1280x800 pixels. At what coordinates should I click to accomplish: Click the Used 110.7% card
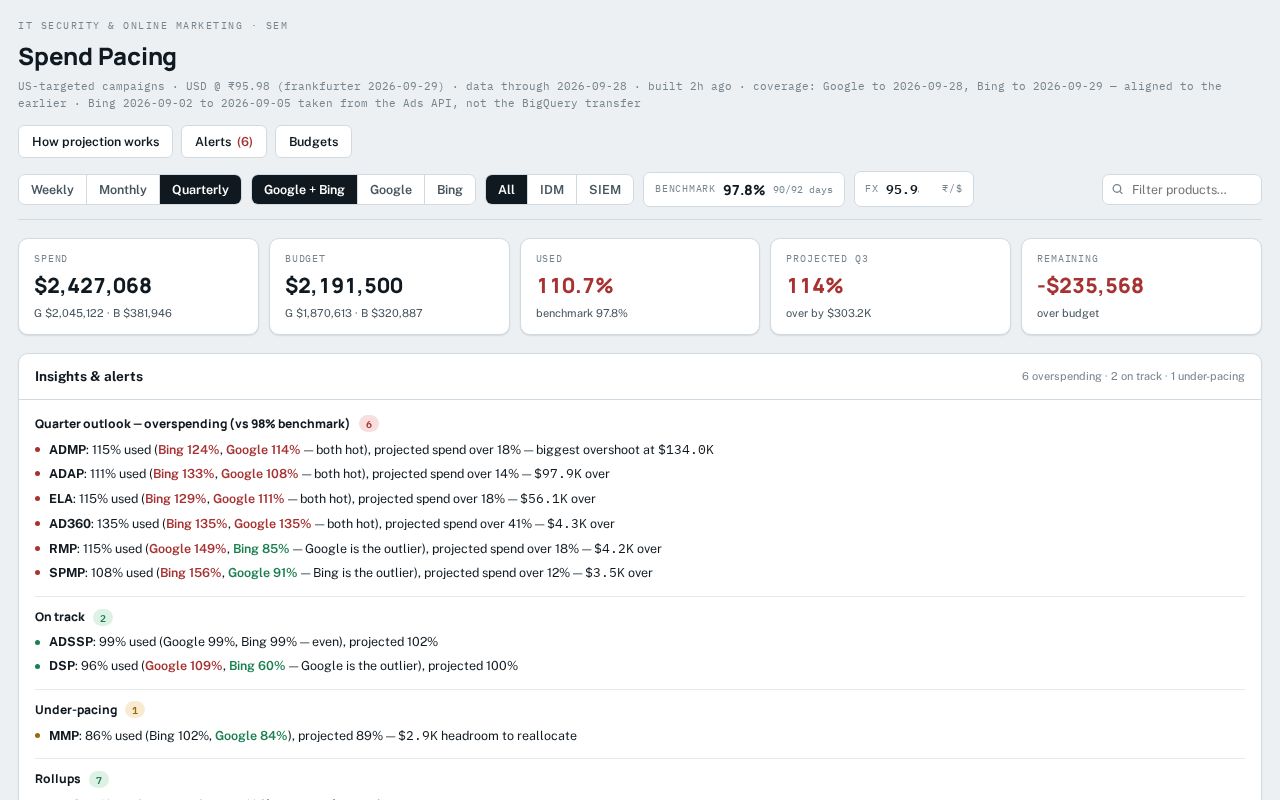click(x=640, y=286)
